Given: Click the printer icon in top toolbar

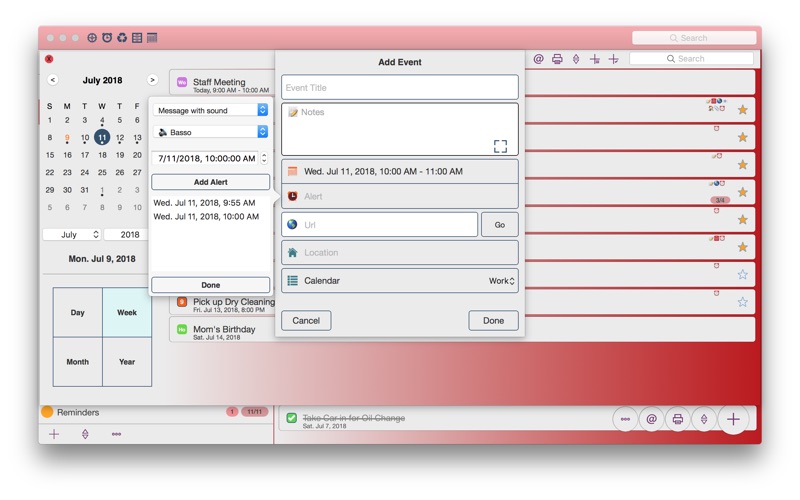Looking at the screenshot, I should 557,59.
